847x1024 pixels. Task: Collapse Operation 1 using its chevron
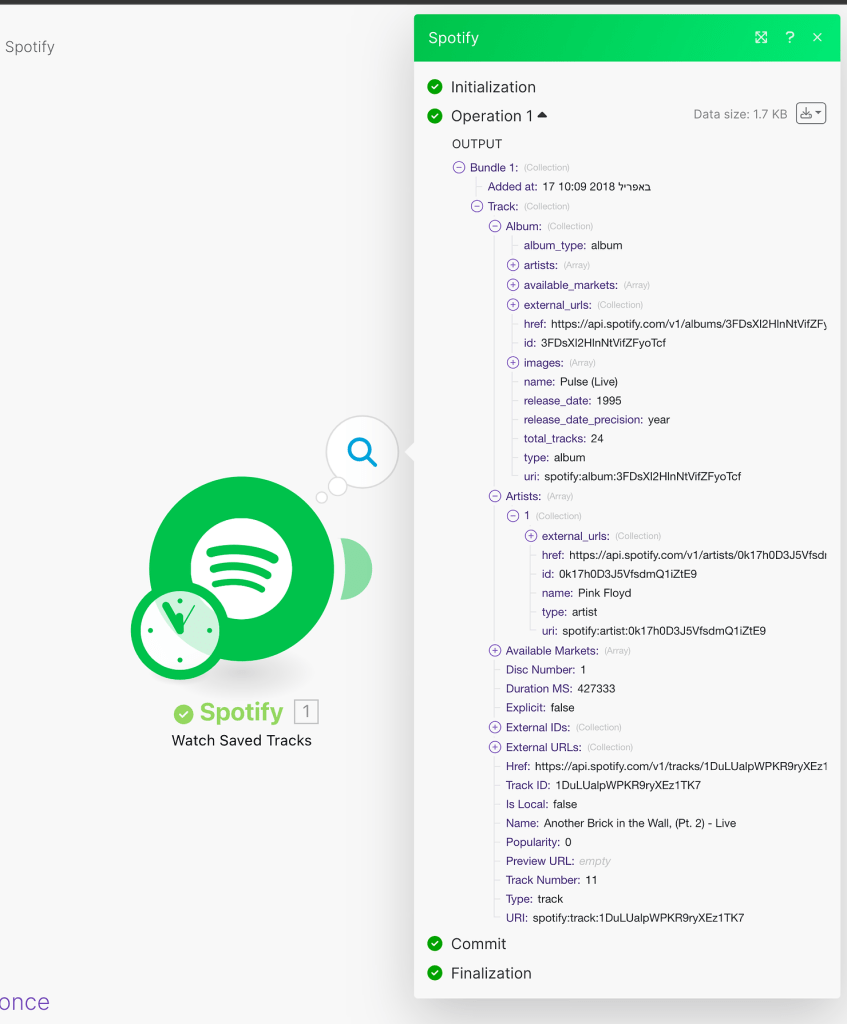541,114
